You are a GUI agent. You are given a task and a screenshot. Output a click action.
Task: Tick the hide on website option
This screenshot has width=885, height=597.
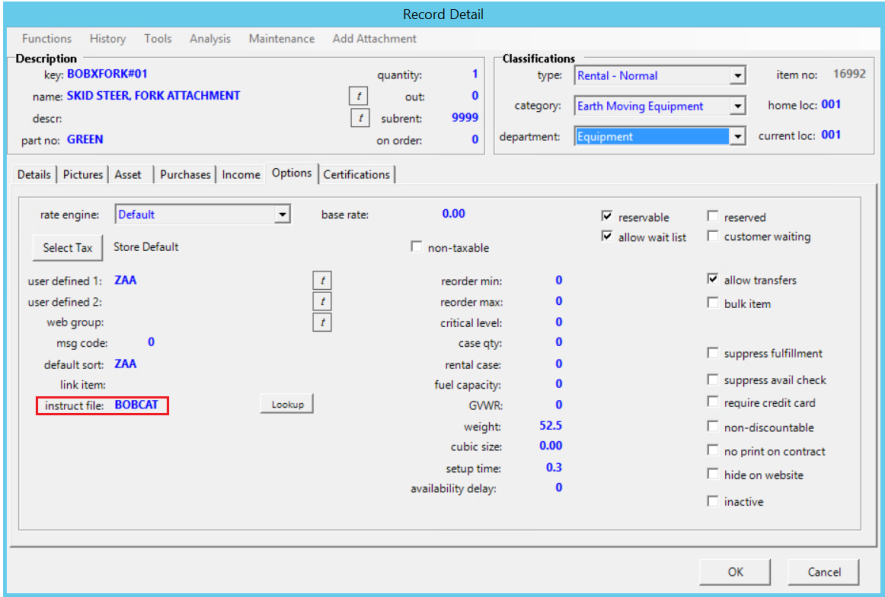[x=713, y=475]
